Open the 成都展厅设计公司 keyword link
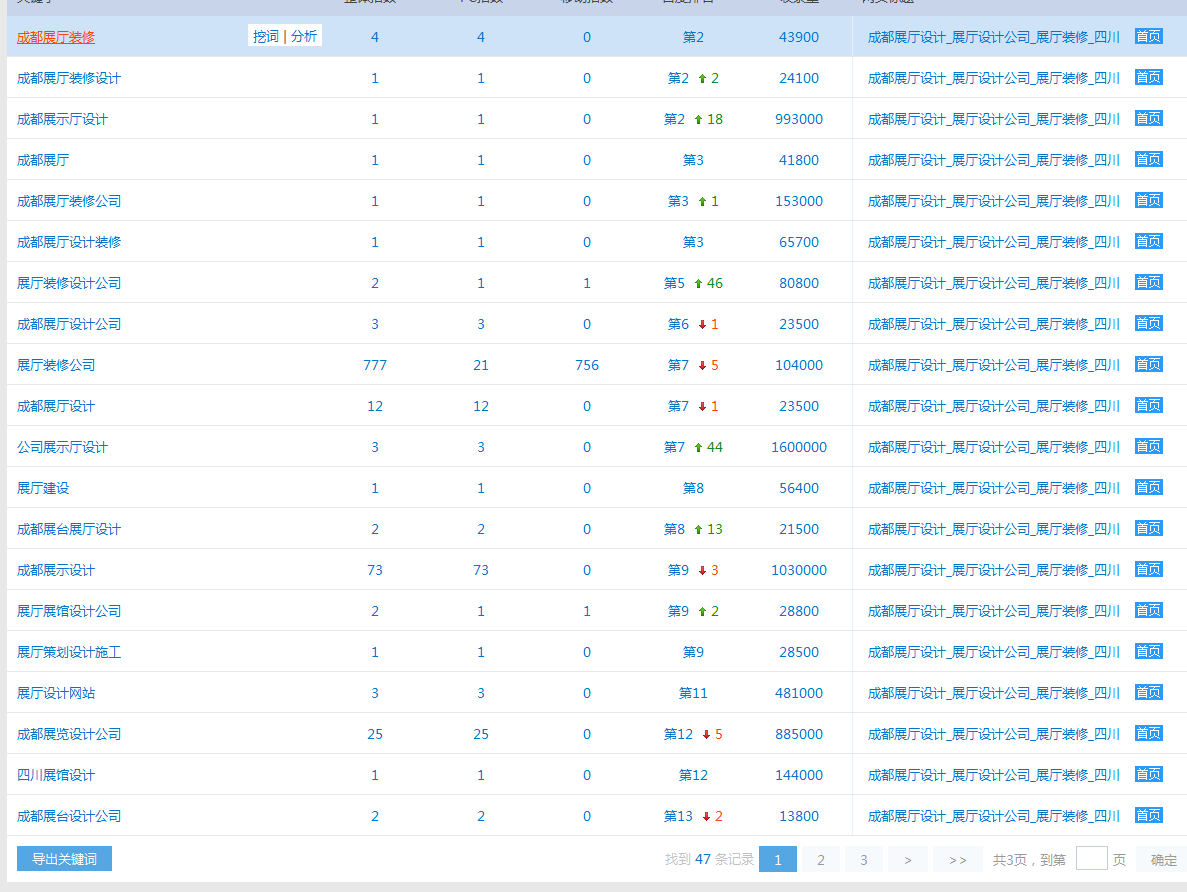 (x=69, y=323)
